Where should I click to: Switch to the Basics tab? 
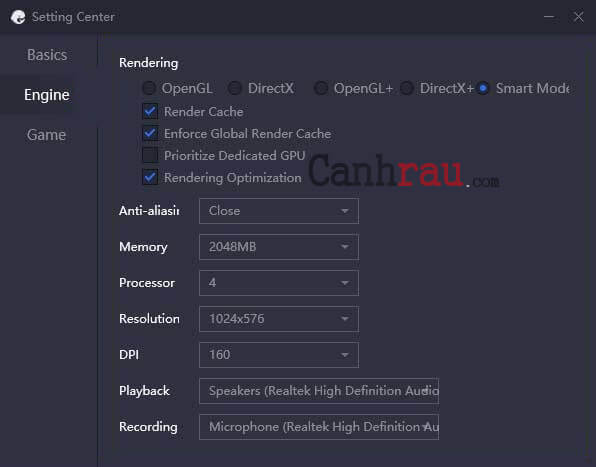click(x=47, y=55)
